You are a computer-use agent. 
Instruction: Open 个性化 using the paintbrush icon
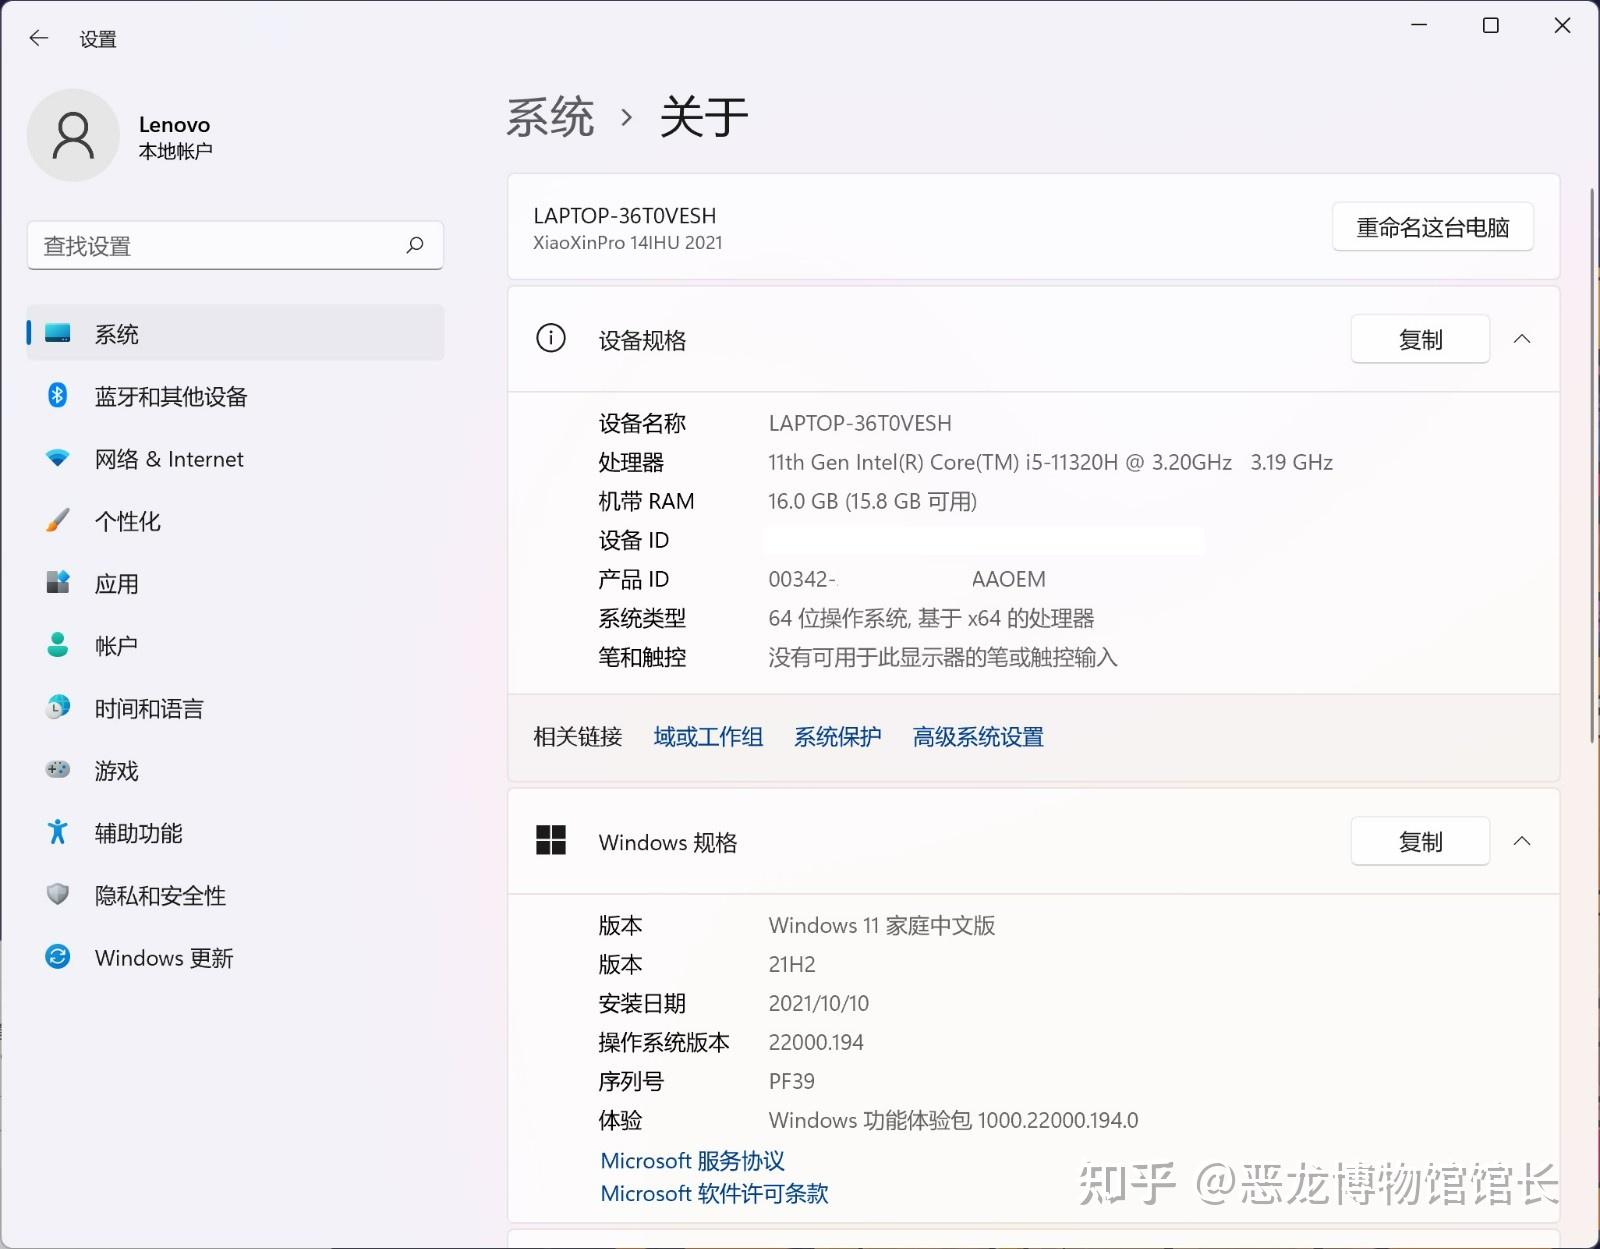(x=58, y=521)
